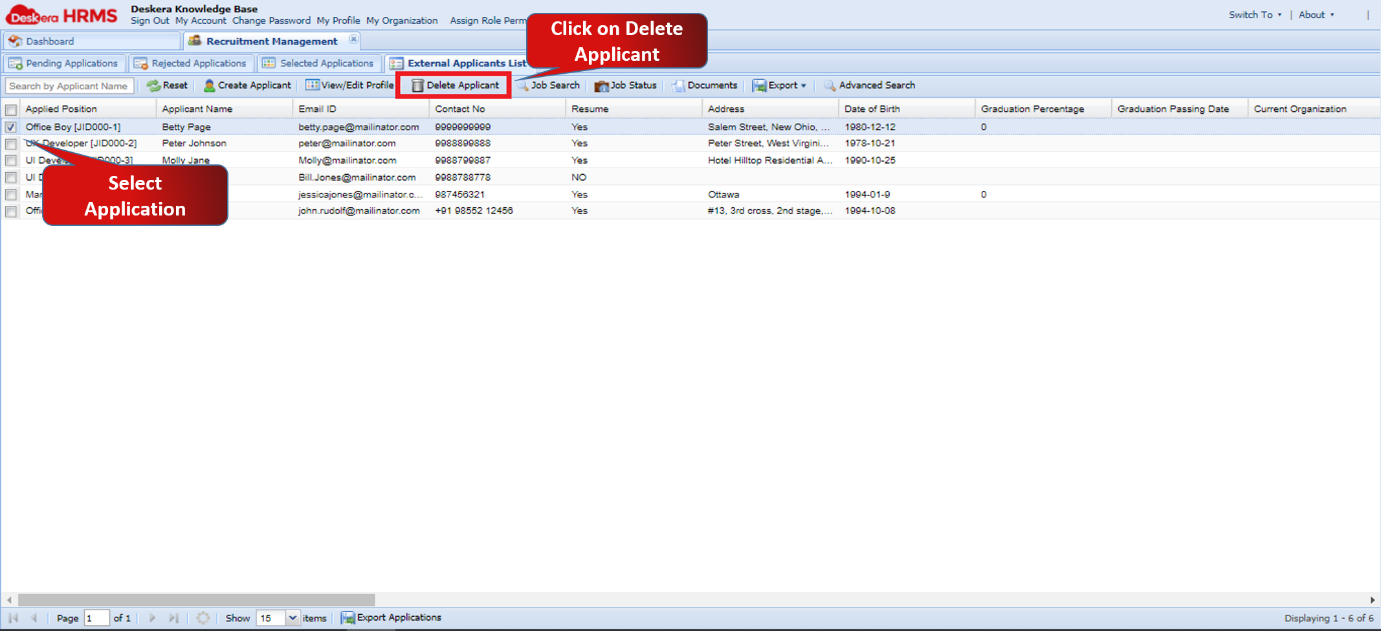Open the Export dropdown menu
The height and width of the screenshot is (631, 1381).
coord(781,85)
